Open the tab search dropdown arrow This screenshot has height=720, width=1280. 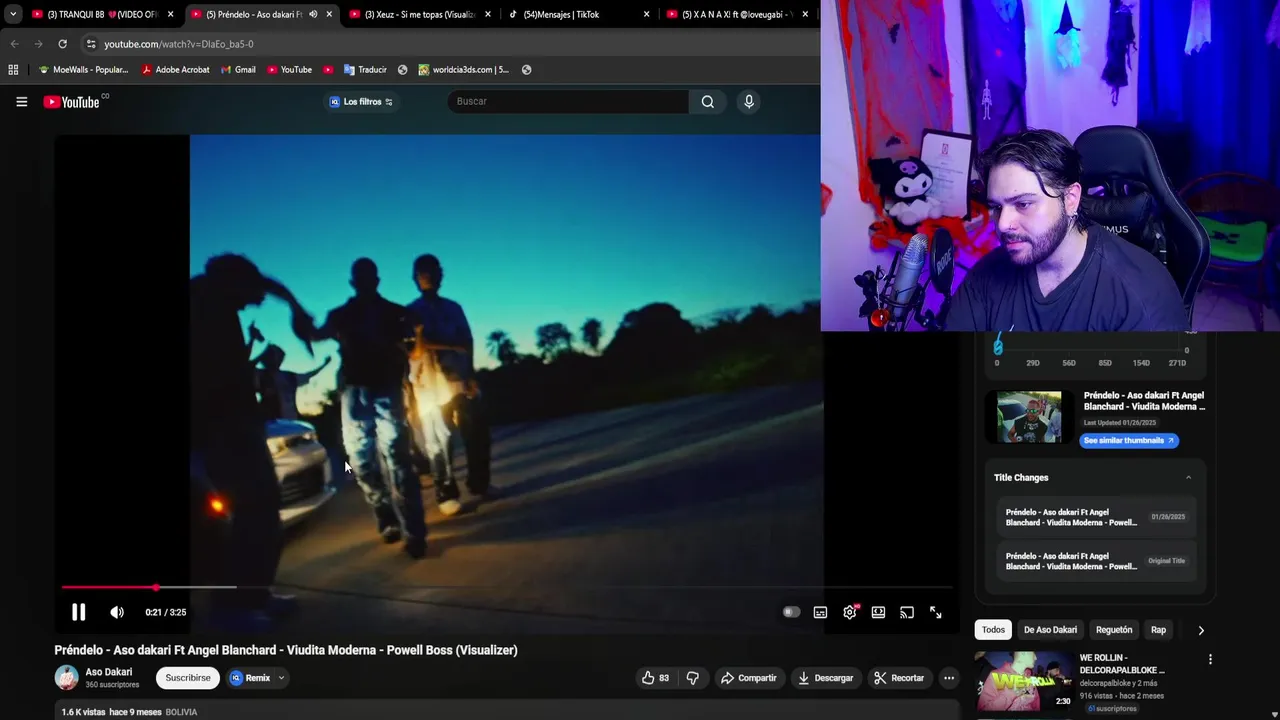coord(12,14)
